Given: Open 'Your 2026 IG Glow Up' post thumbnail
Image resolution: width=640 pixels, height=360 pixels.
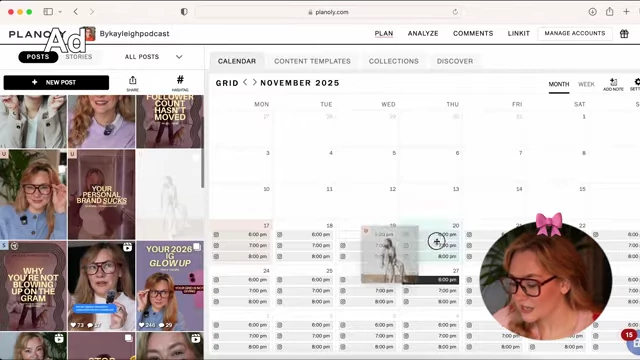Looking at the screenshot, I should pos(170,286).
